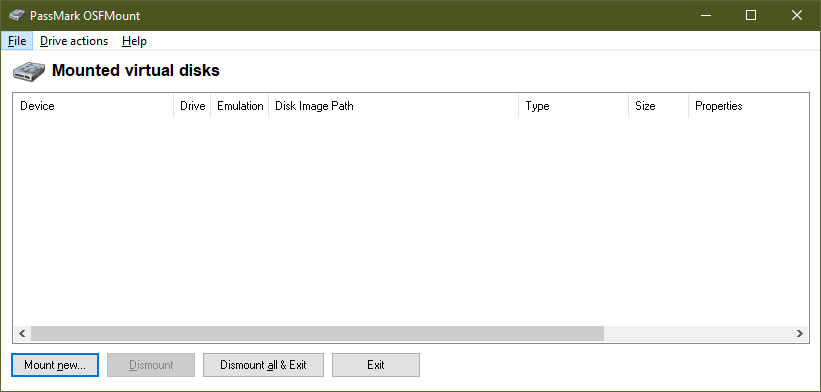Open the Drive actions menu
This screenshot has height=392, width=821.
click(x=74, y=41)
